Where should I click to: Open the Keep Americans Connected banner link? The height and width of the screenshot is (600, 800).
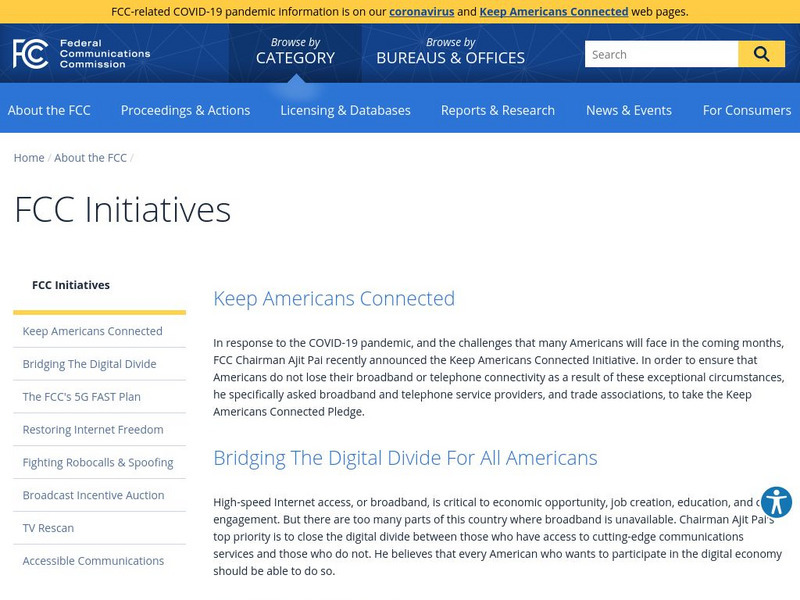click(x=553, y=12)
